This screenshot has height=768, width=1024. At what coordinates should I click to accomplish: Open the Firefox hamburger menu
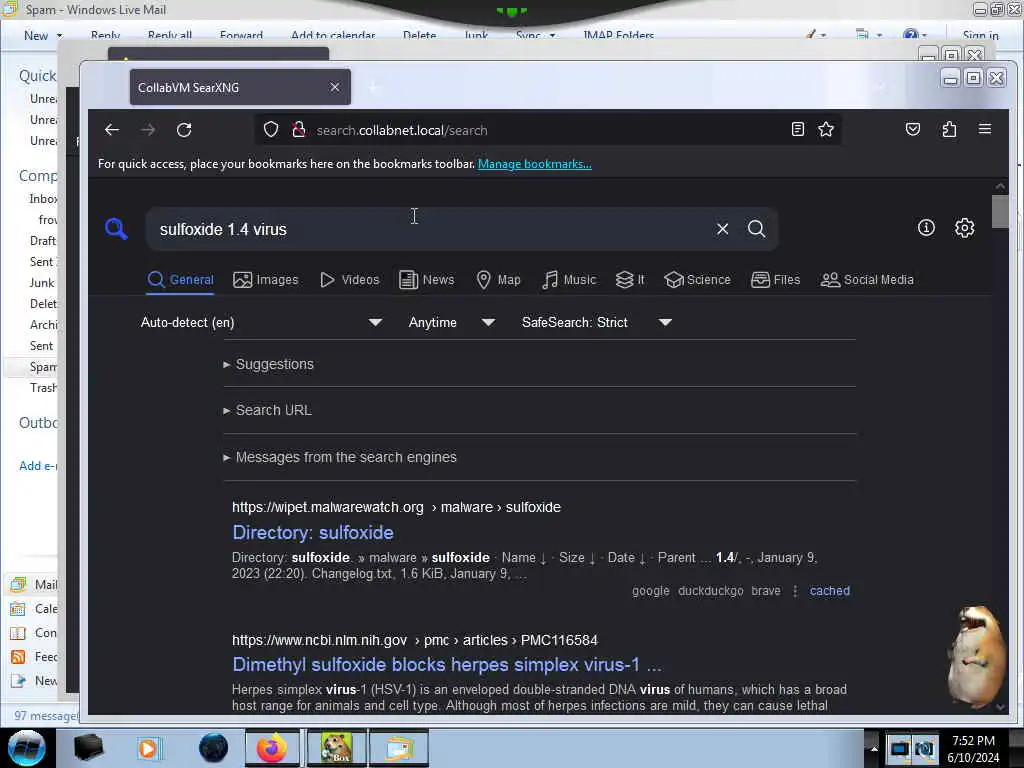point(985,129)
